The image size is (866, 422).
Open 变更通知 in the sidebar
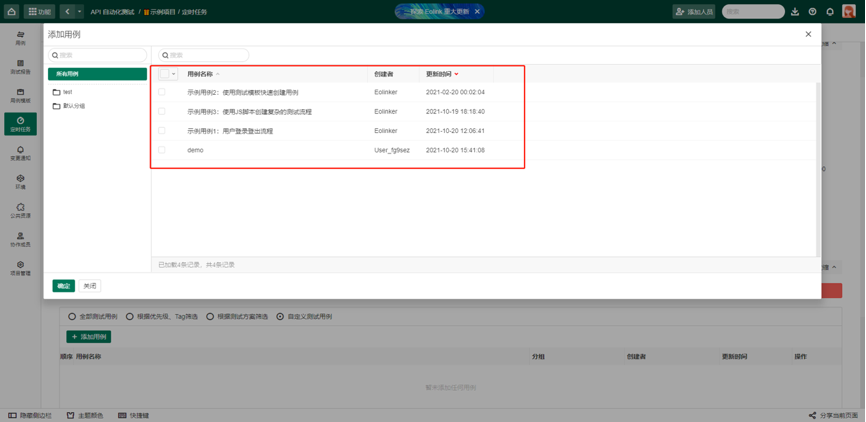click(x=20, y=153)
